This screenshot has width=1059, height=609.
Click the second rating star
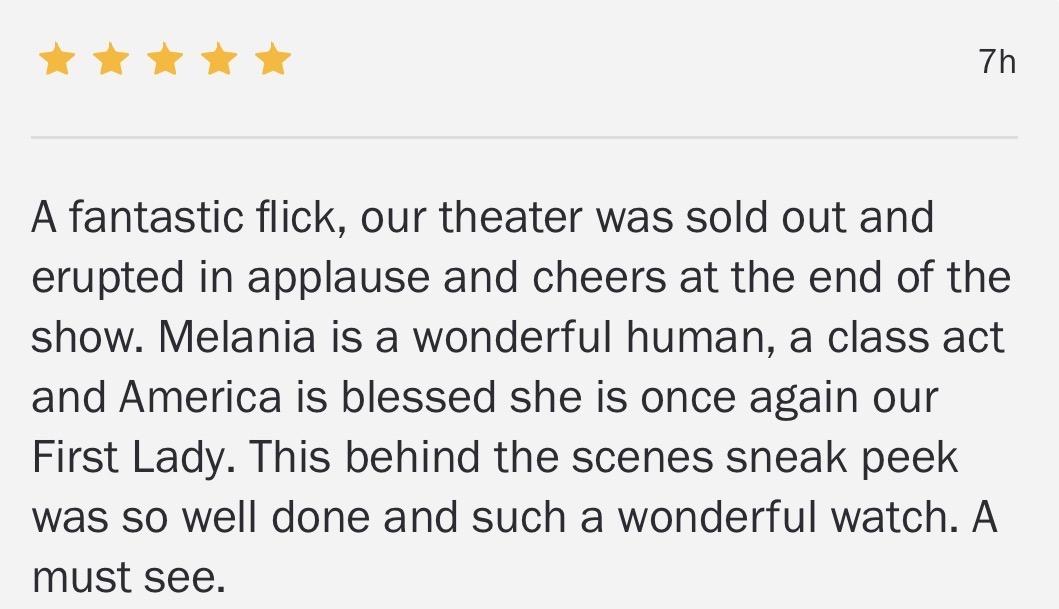point(111,61)
